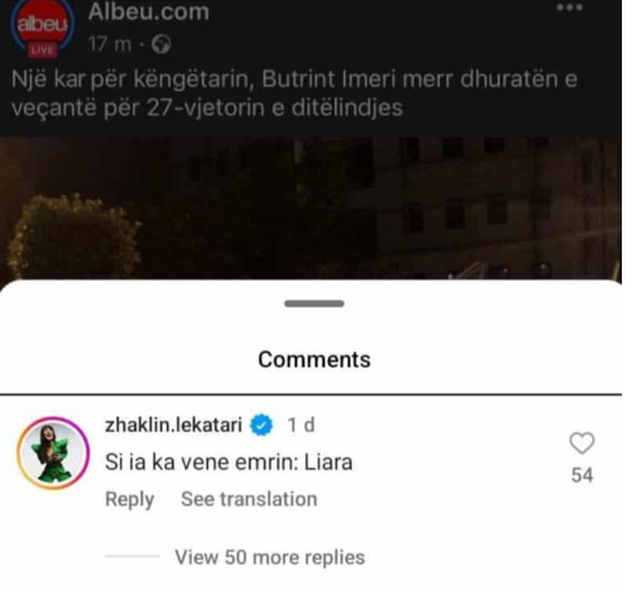Click the Albeu.com page name
640x596 pixels.
point(149,12)
